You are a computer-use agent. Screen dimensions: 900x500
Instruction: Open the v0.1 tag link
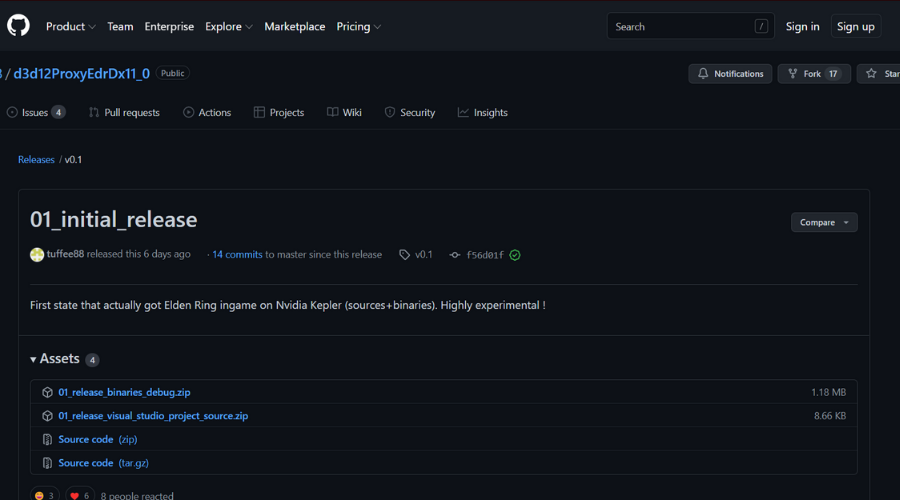coord(424,254)
